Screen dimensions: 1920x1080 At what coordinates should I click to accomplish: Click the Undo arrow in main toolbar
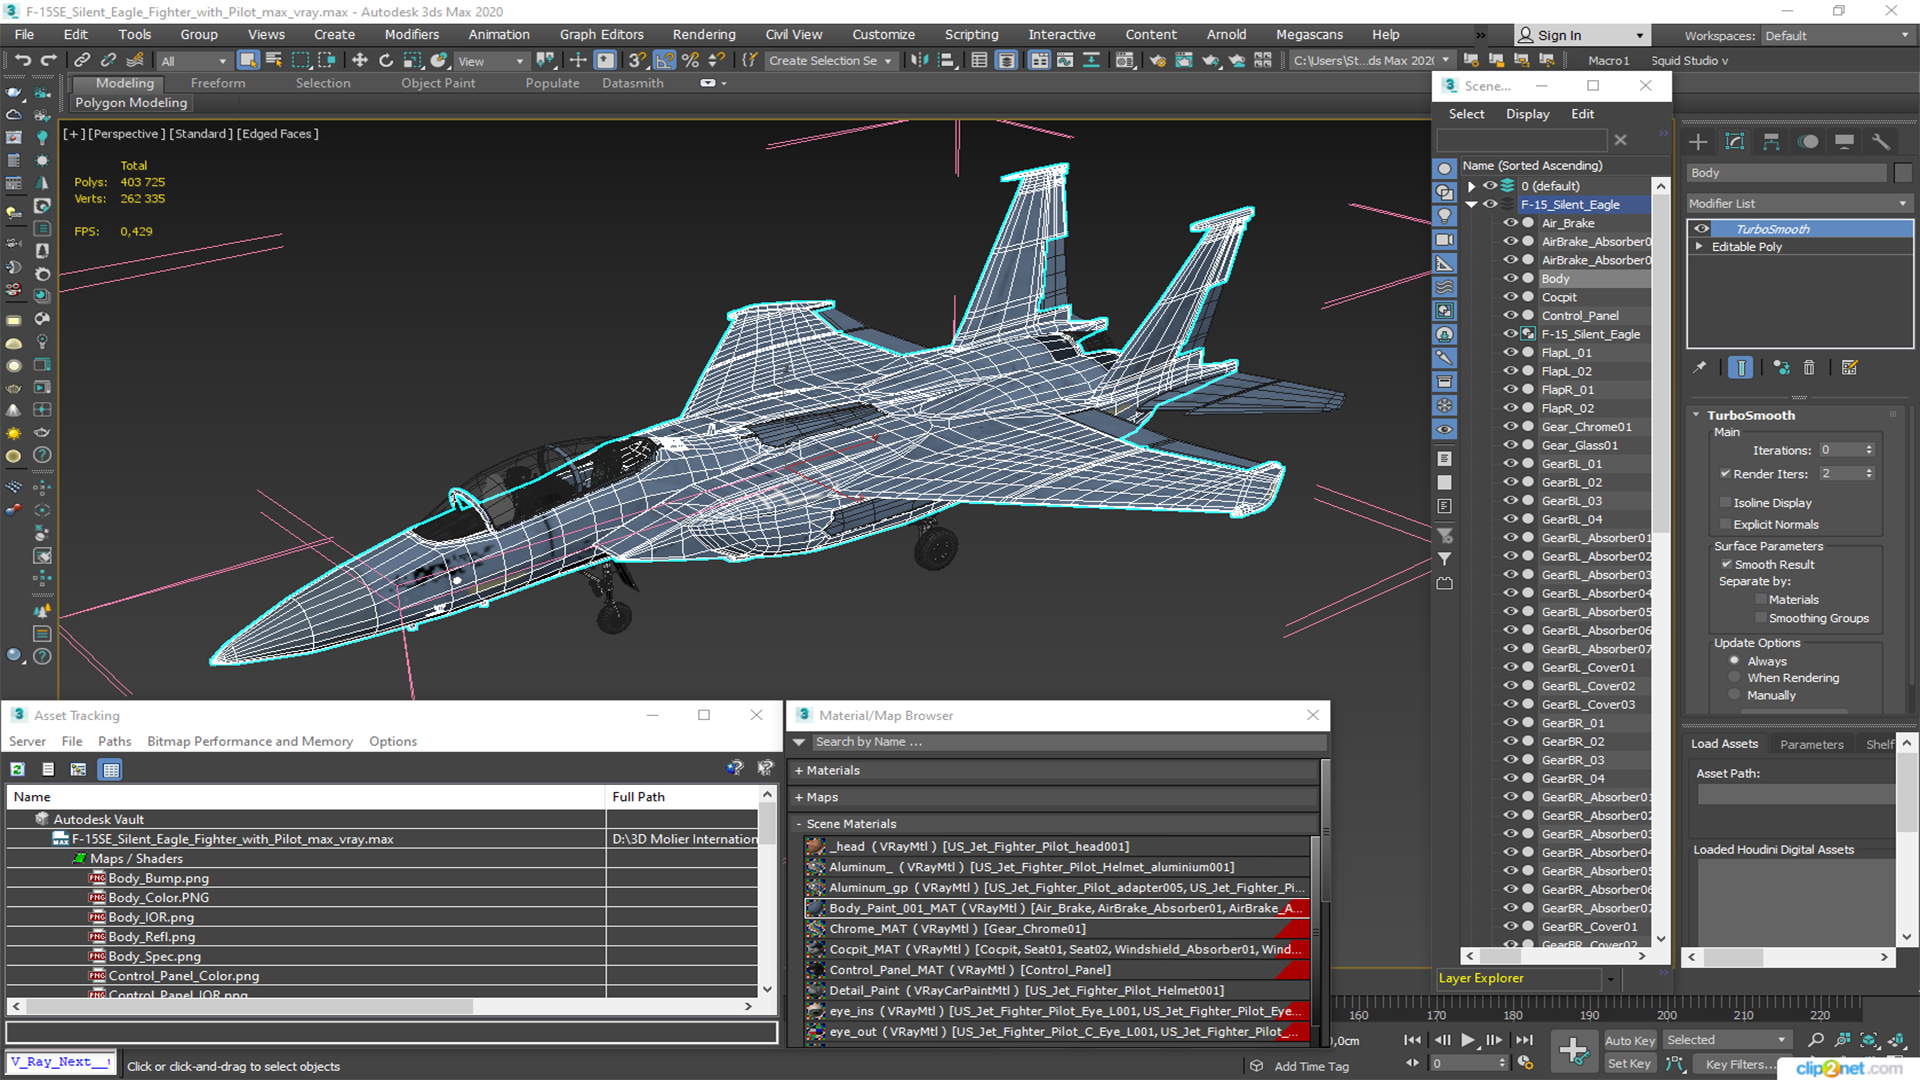[x=23, y=61]
